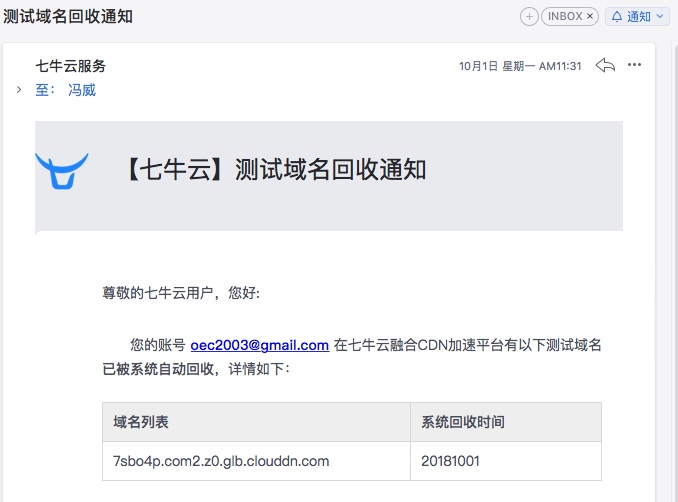Expand recipient details with the chevron
Viewport: 678px width, 502px height.
[19, 90]
